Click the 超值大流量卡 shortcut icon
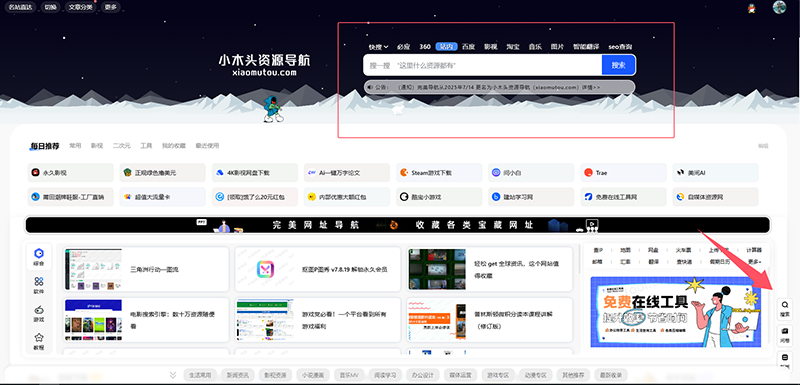This screenshot has height=385, width=800. pos(128,196)
